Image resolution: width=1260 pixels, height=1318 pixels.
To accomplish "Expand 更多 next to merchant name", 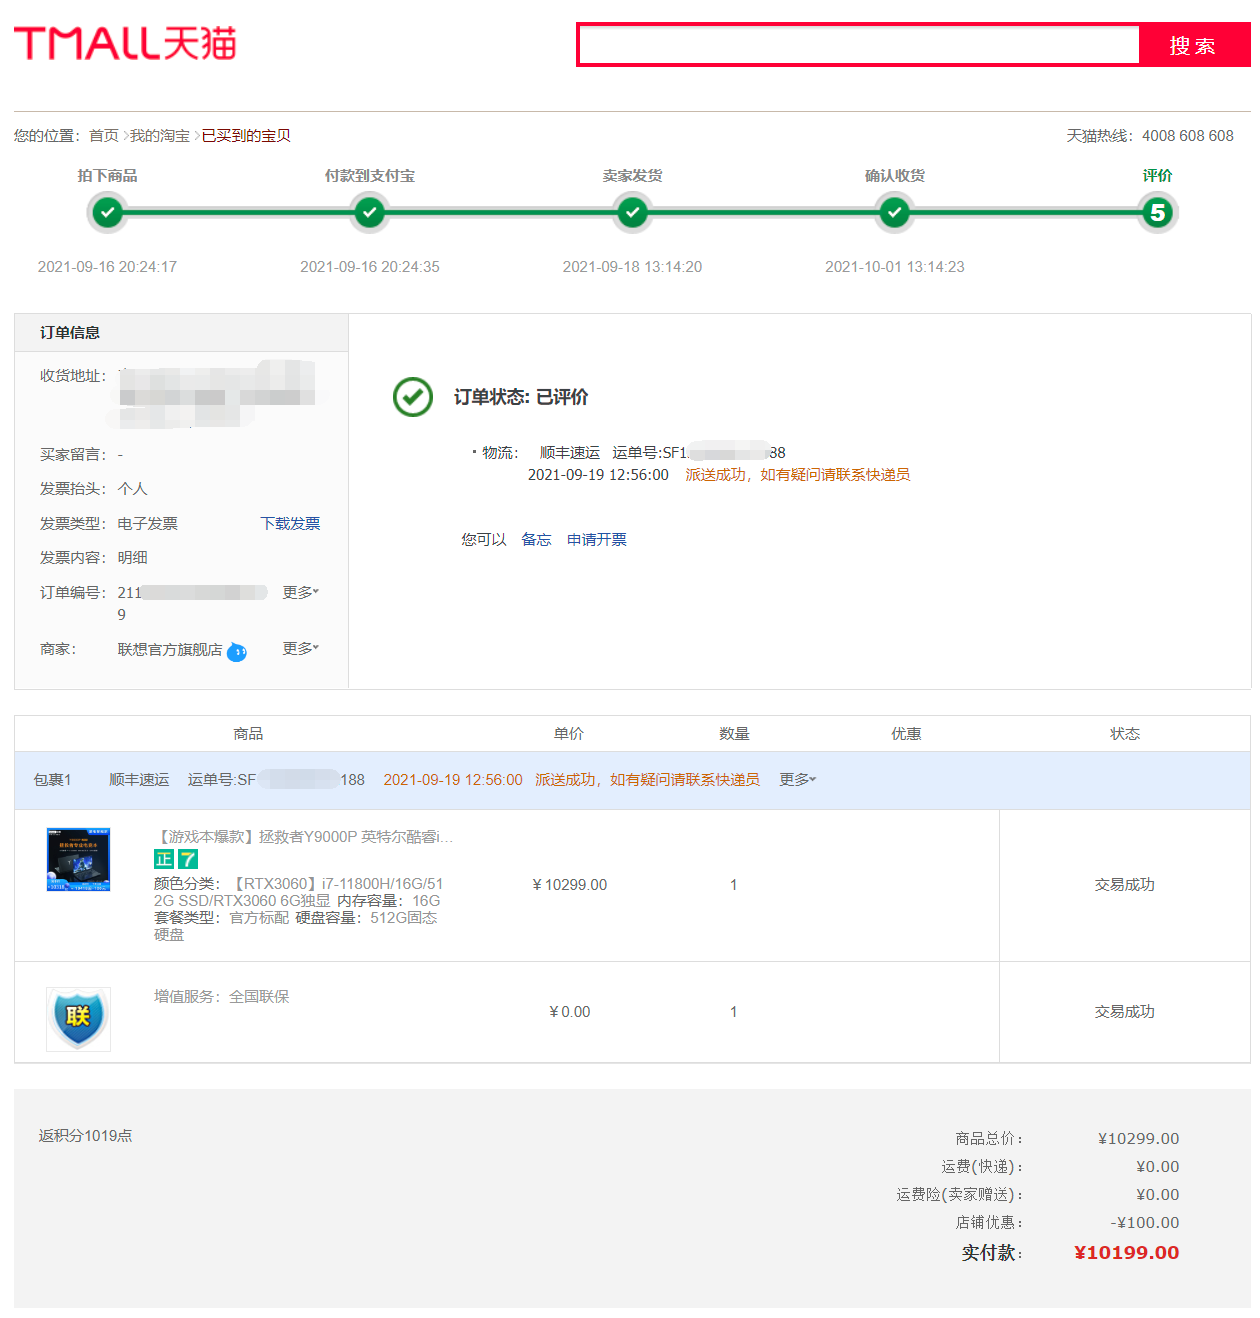I will click(300, 649).
